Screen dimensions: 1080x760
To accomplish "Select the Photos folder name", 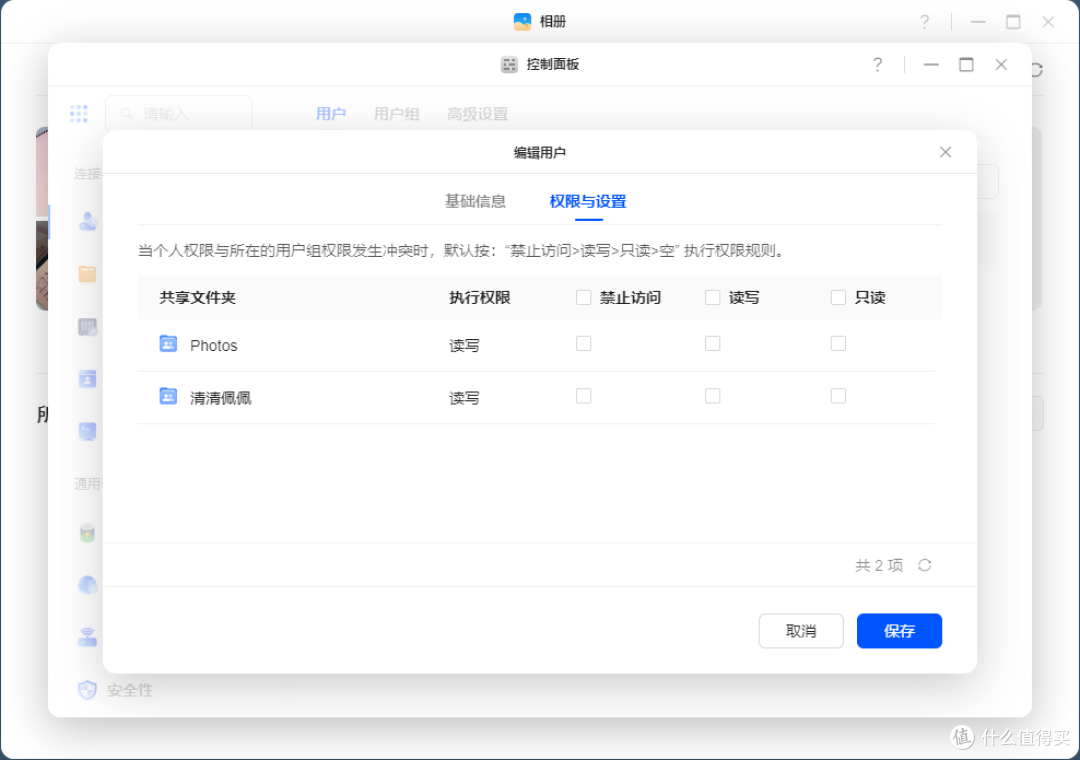I will coord(214,345).
